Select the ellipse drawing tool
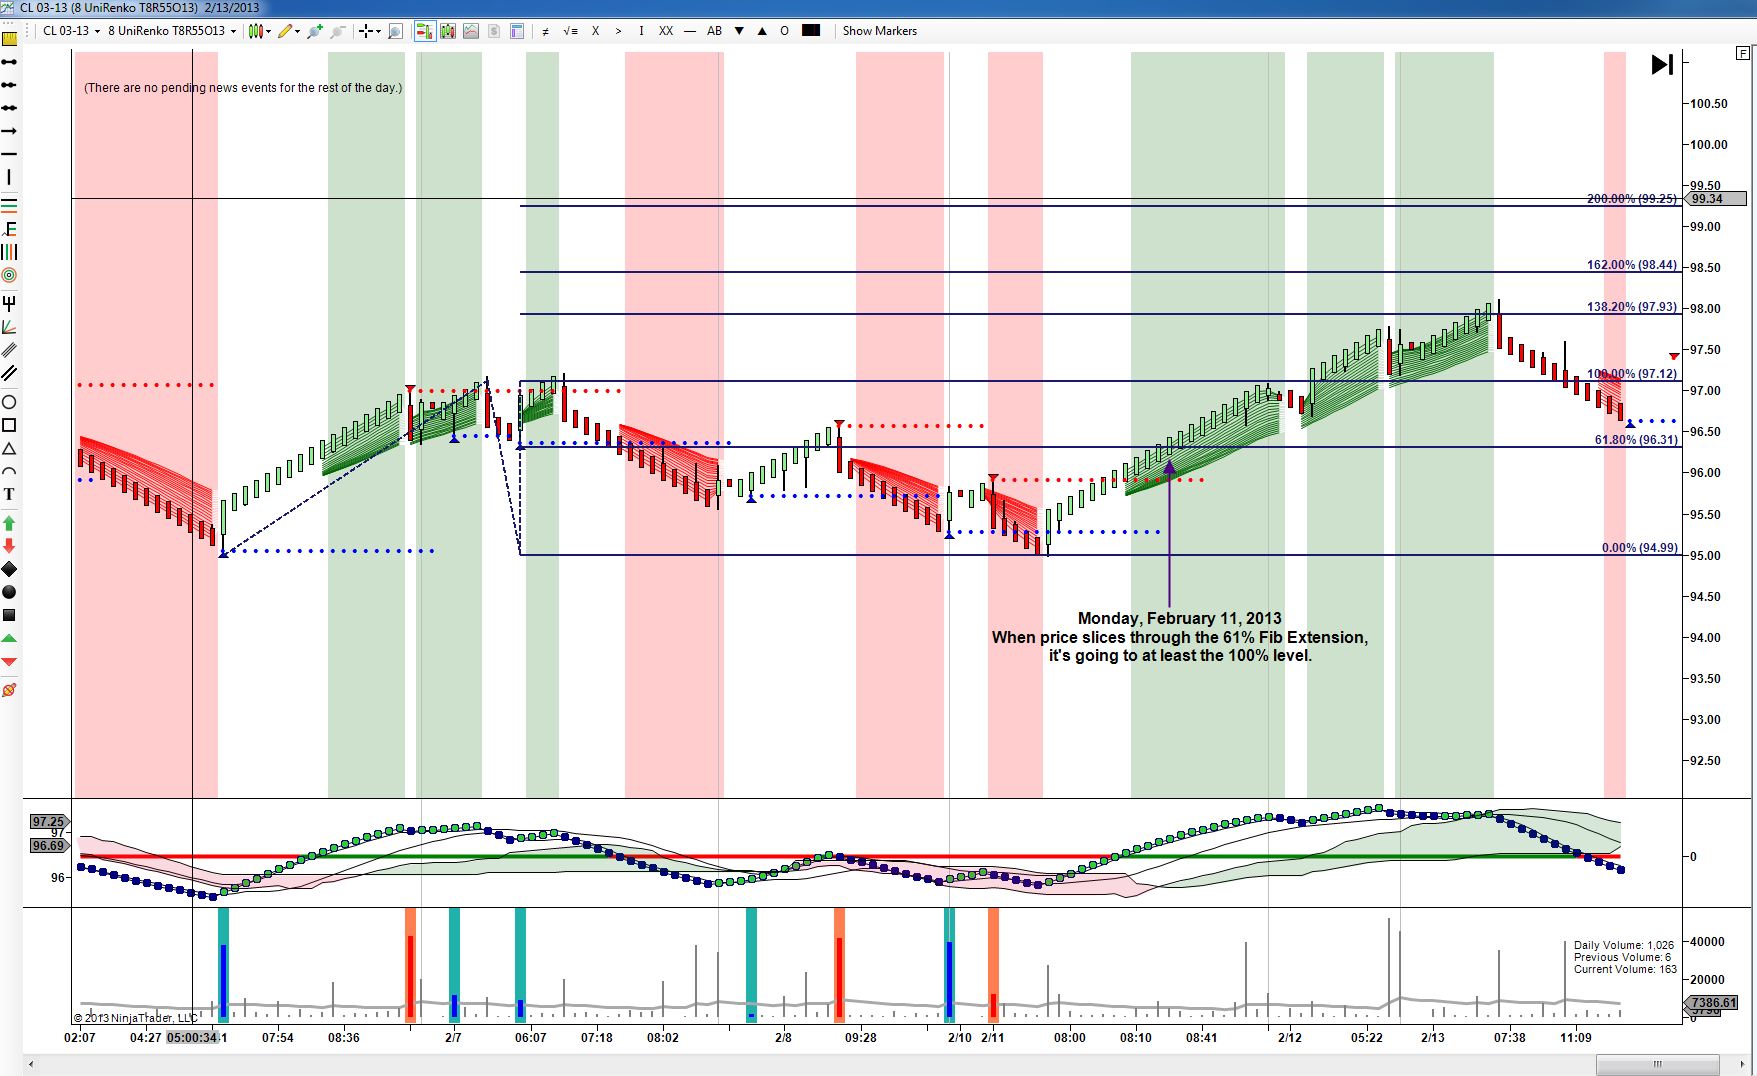1757x1076 pixels. pos(9,402)
